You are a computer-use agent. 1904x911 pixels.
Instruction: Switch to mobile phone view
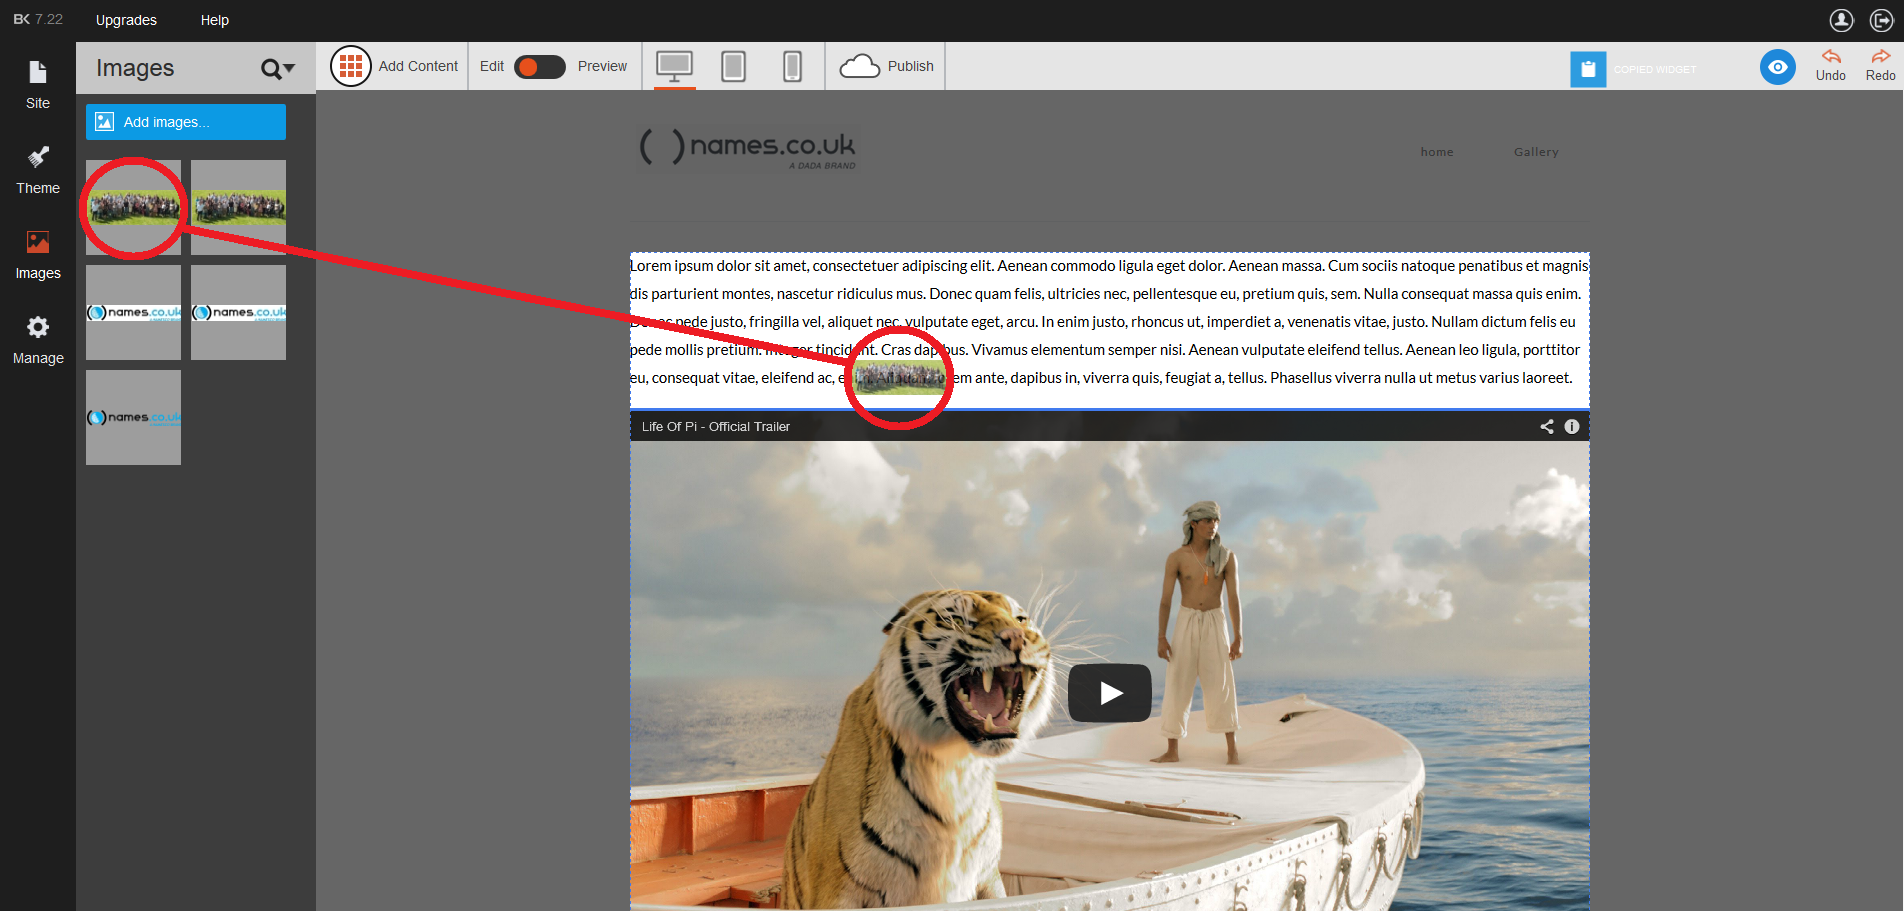pos(792,66)
